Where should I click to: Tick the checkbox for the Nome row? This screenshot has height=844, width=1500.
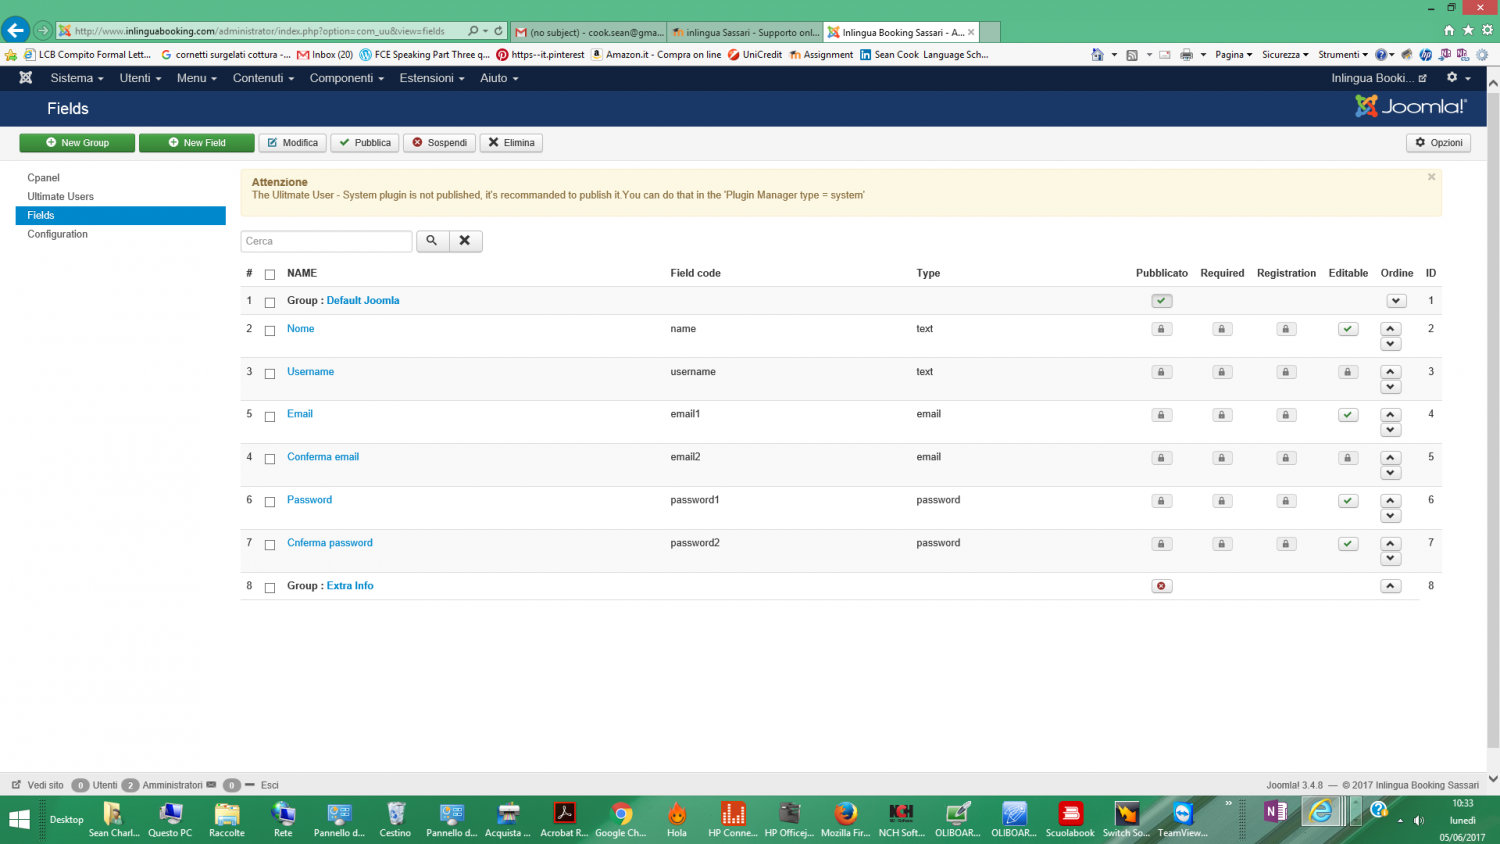(x=270, y=330)
